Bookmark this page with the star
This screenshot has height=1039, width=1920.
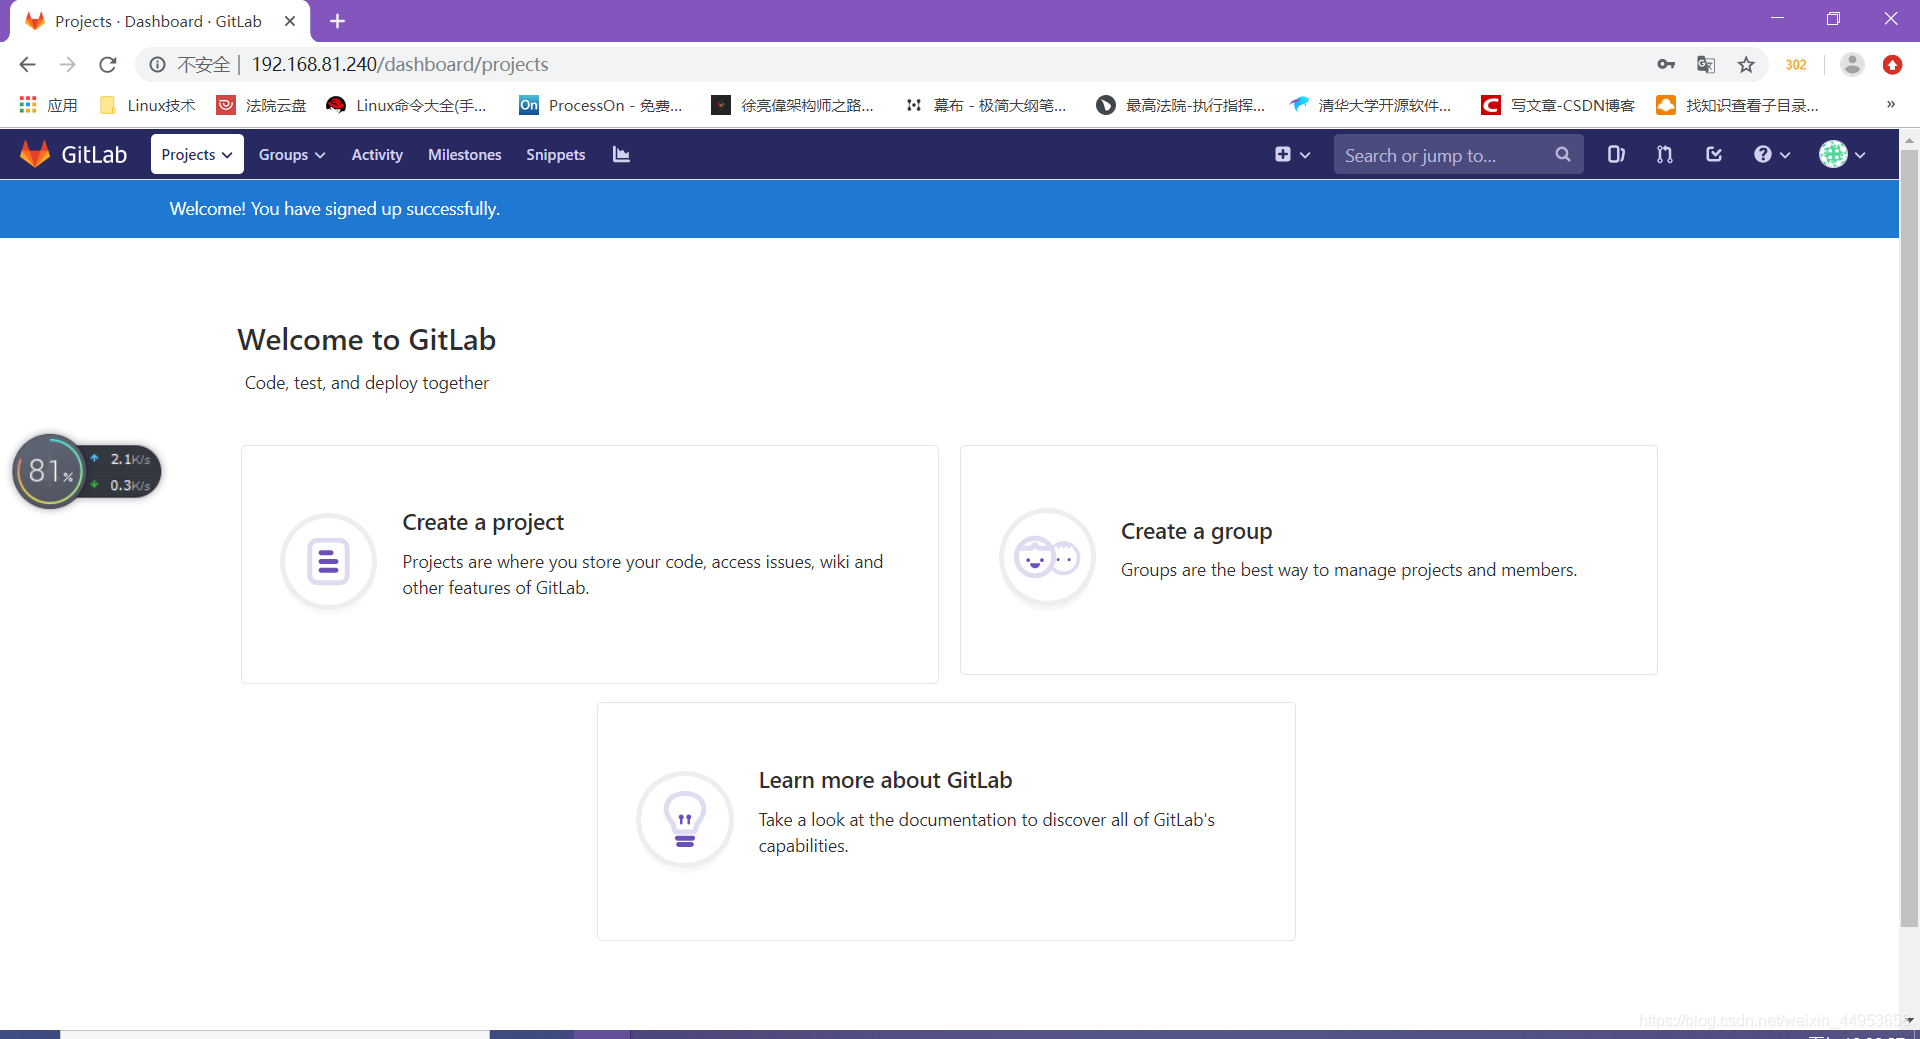point(1746,64)
